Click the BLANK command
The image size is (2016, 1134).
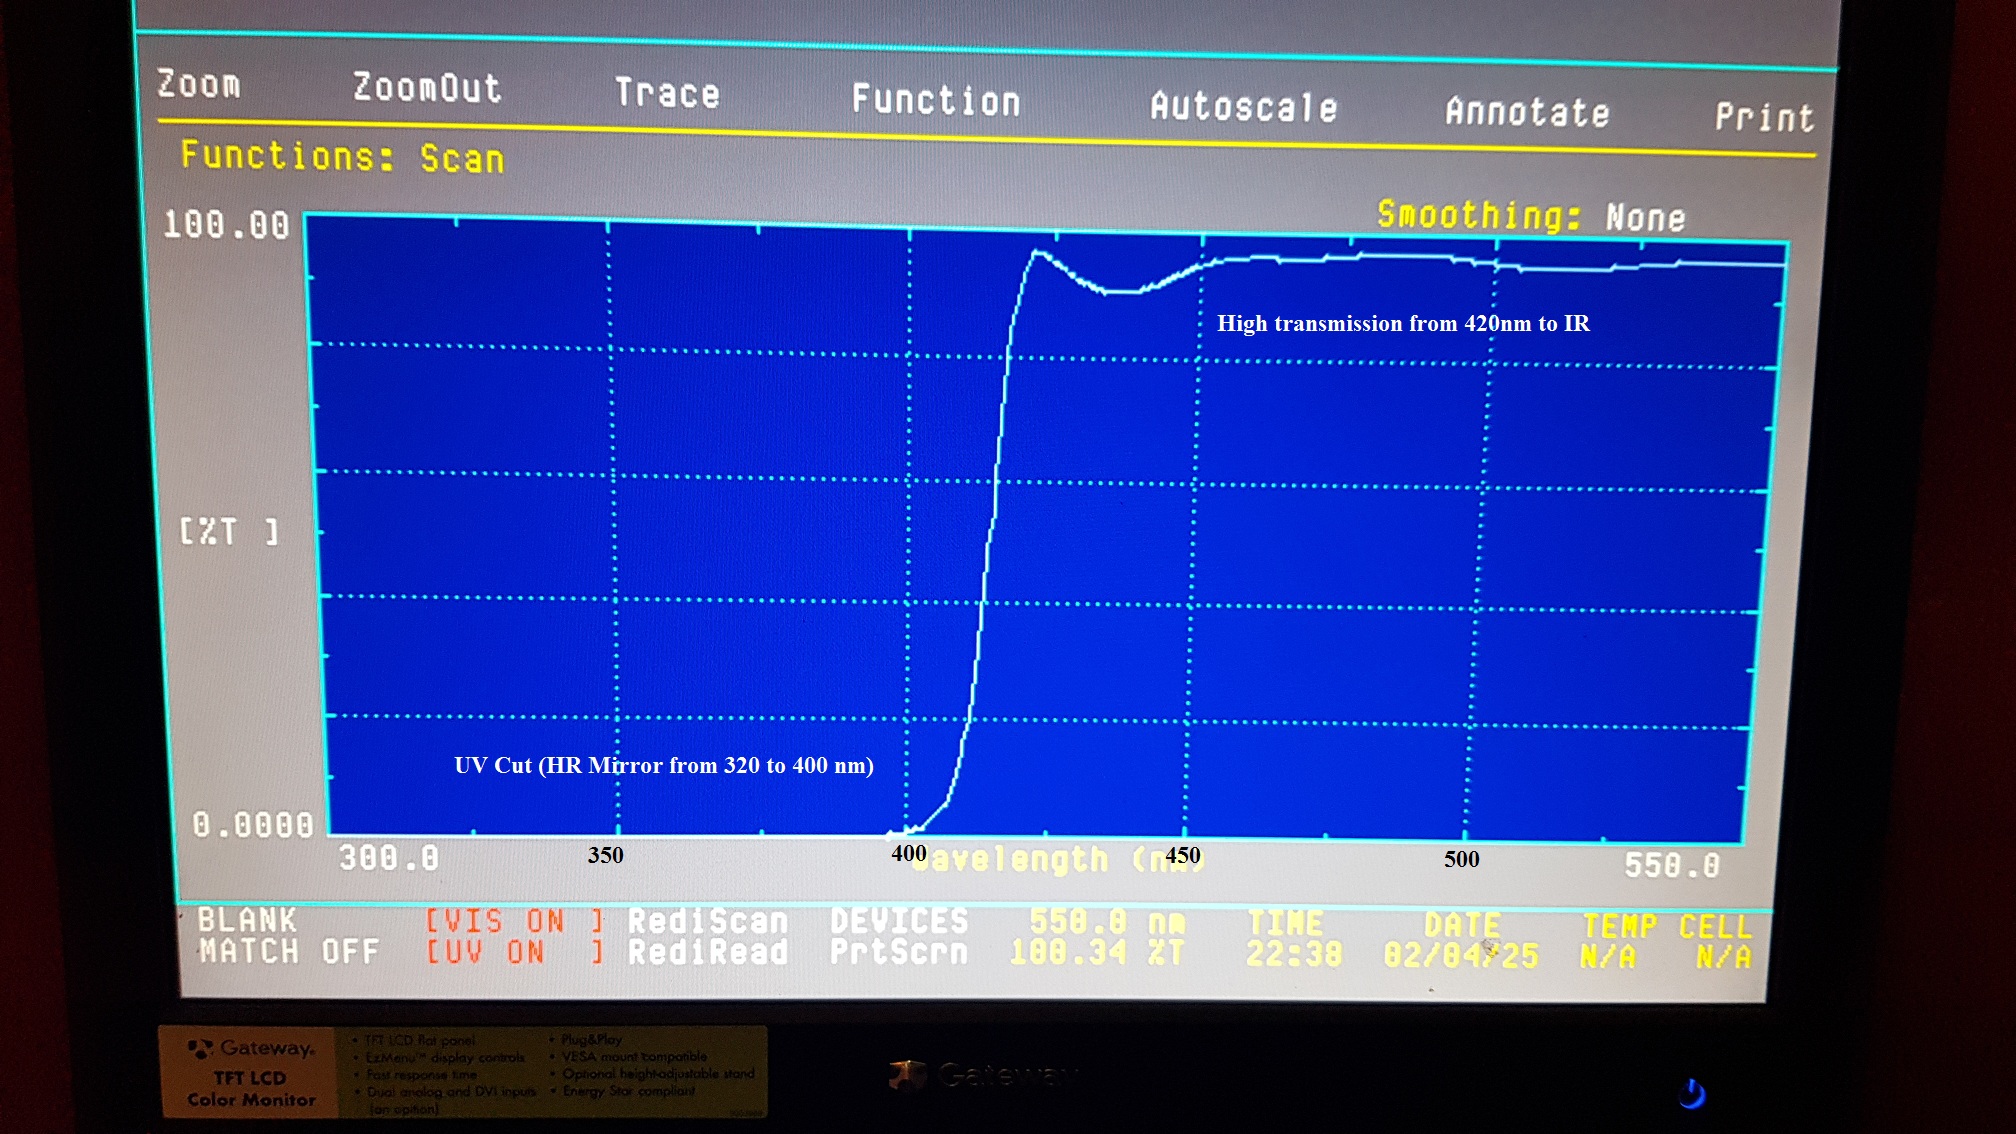click(247, 919)
